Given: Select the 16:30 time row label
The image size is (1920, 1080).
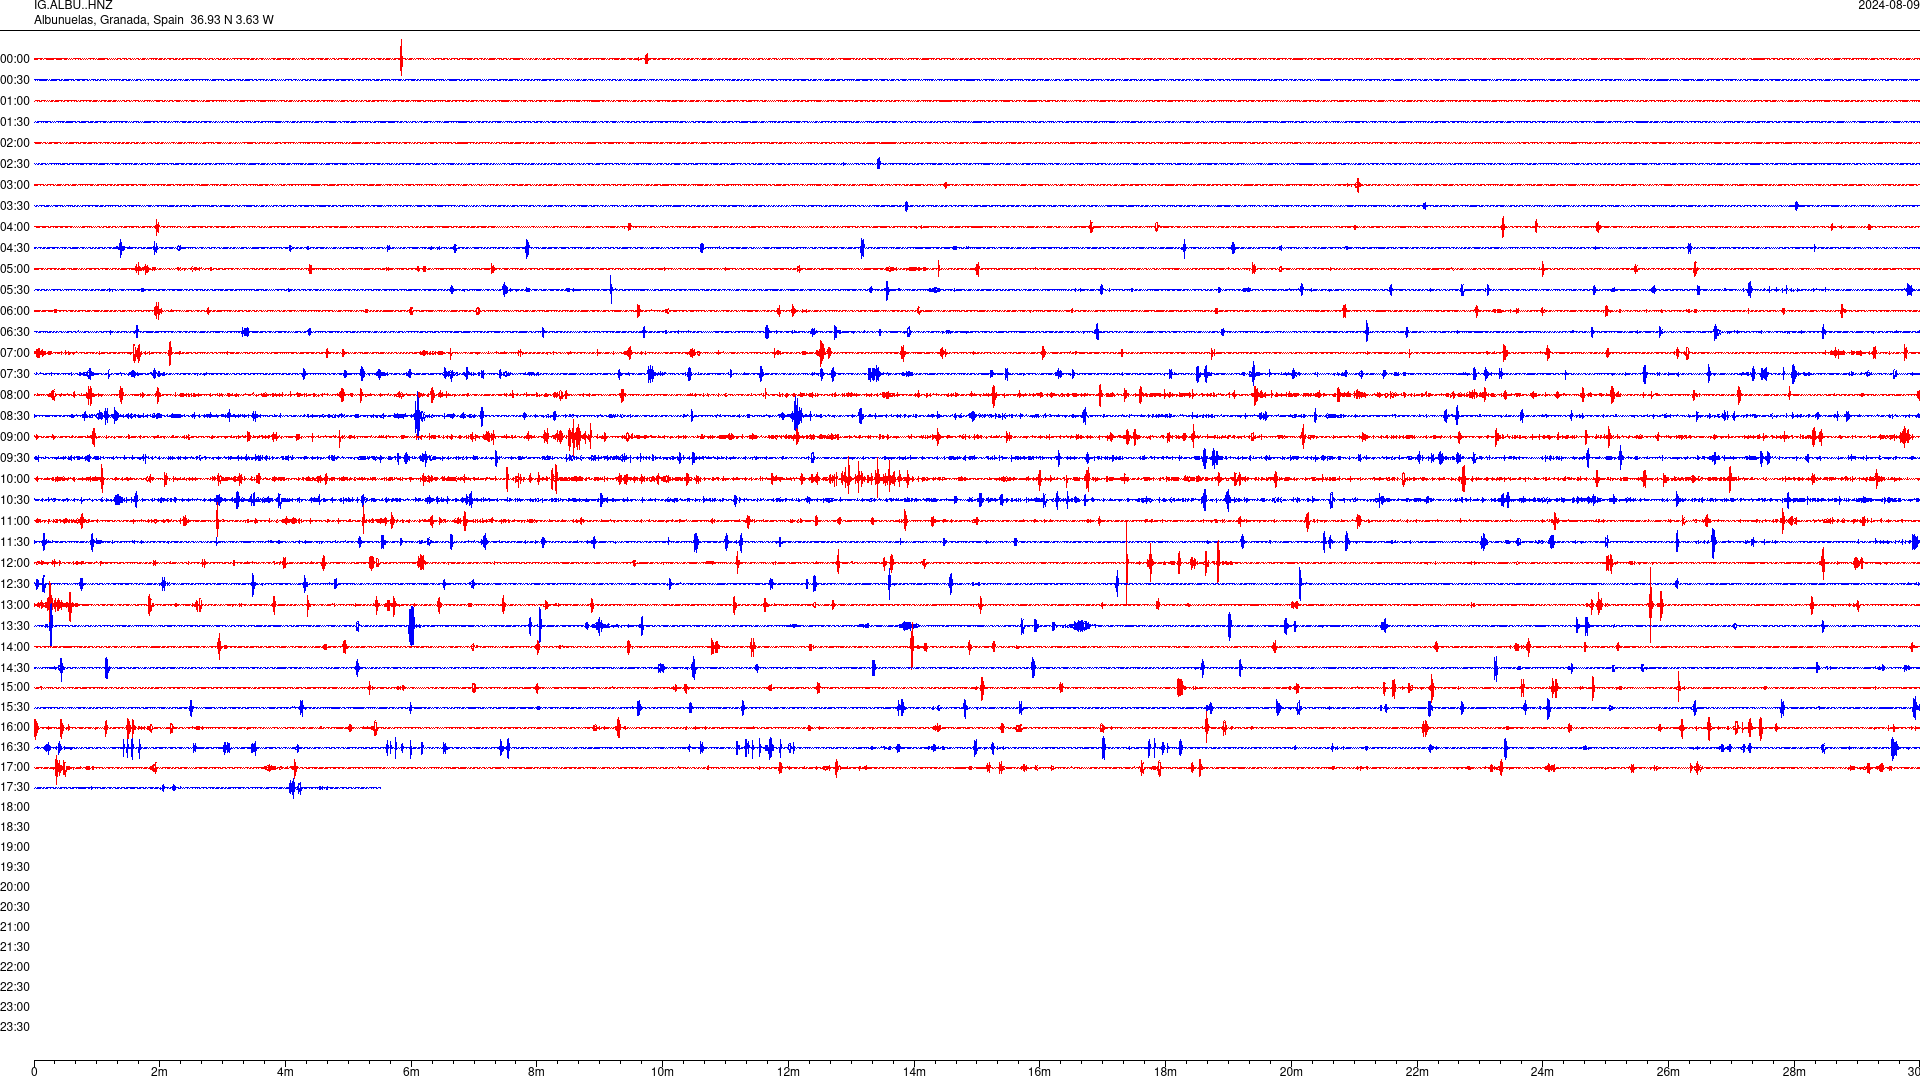Looking at the screenshot, I should click(x=15, y=747).
